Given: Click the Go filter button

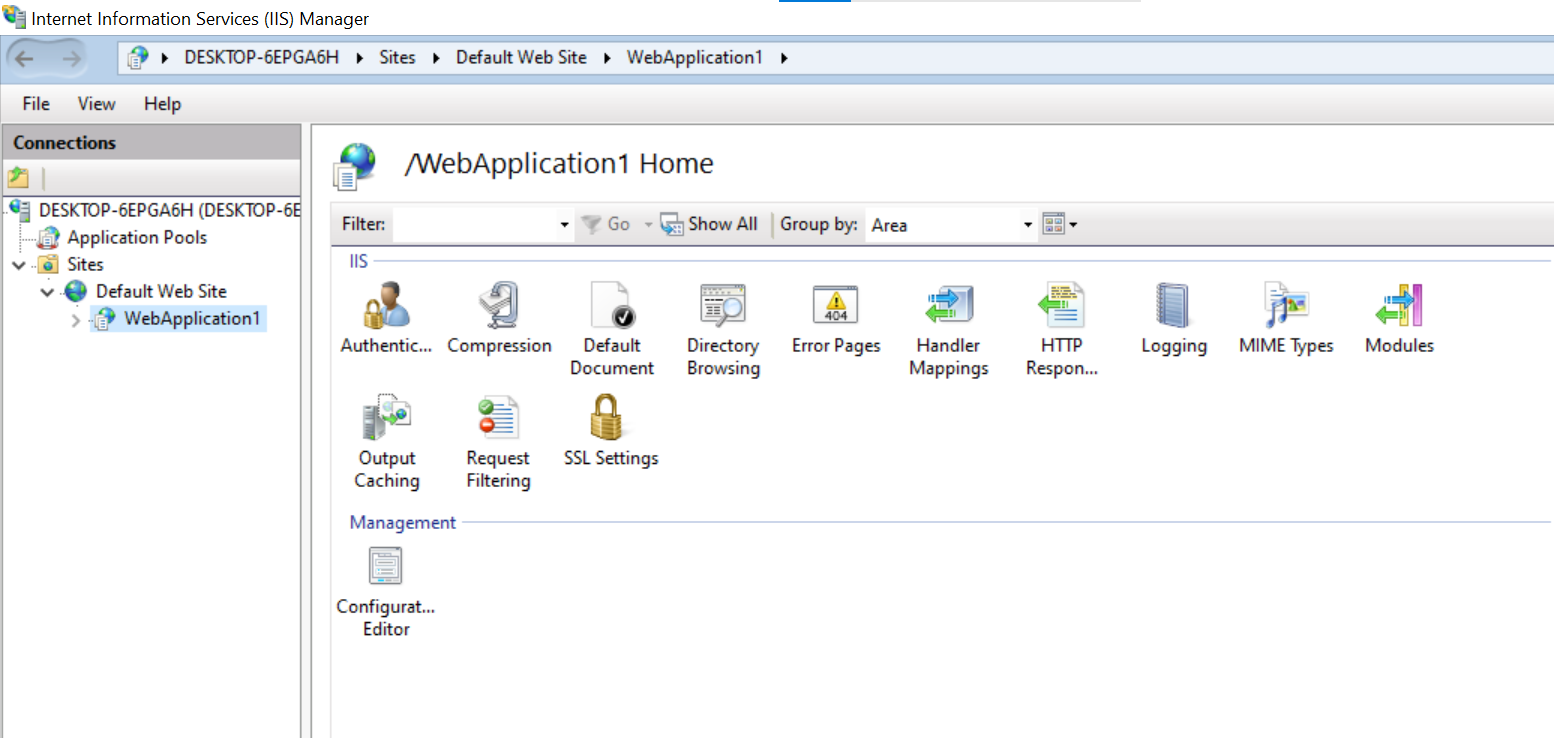Looking at the screenshot, I should [605, 224].
